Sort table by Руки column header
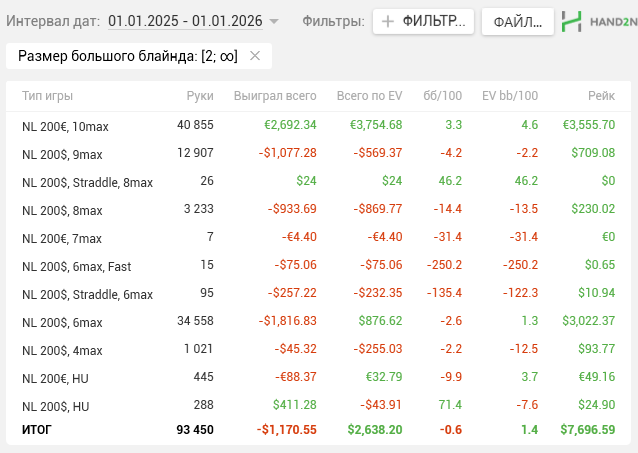 tap(199, 96)
